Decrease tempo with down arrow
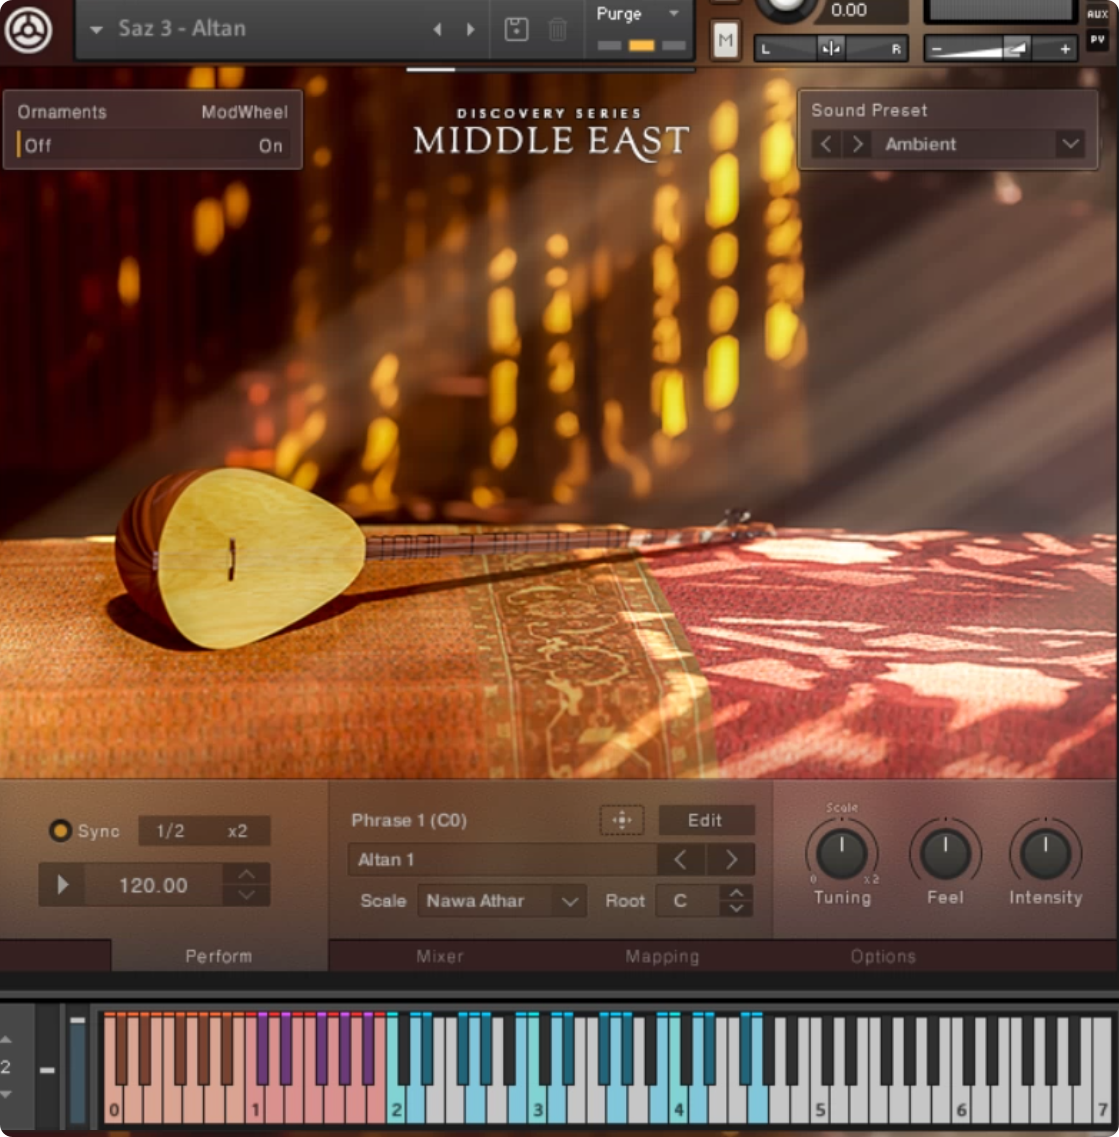Image resolution: width=1119 pixels, height=1137 pixels. (247, 895)
